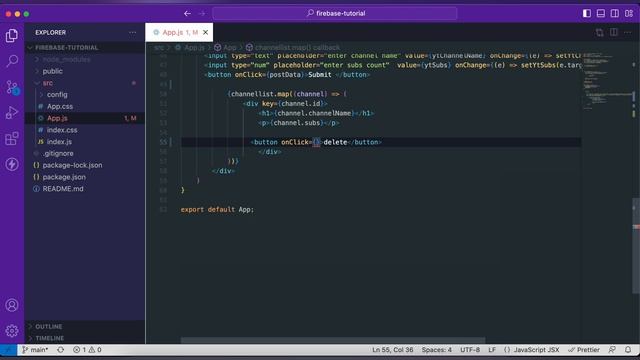Open the Search view in activity bar
Image resolution: width=640 pixels, height=360 pixels.
point(12,61)
